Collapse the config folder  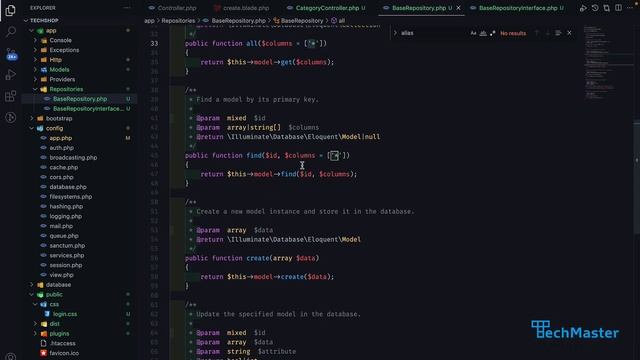point(31,129)
